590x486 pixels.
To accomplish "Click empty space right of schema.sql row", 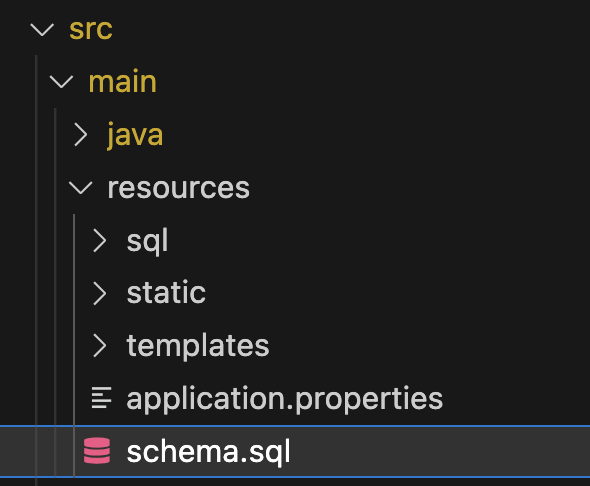I will (440, 451).
